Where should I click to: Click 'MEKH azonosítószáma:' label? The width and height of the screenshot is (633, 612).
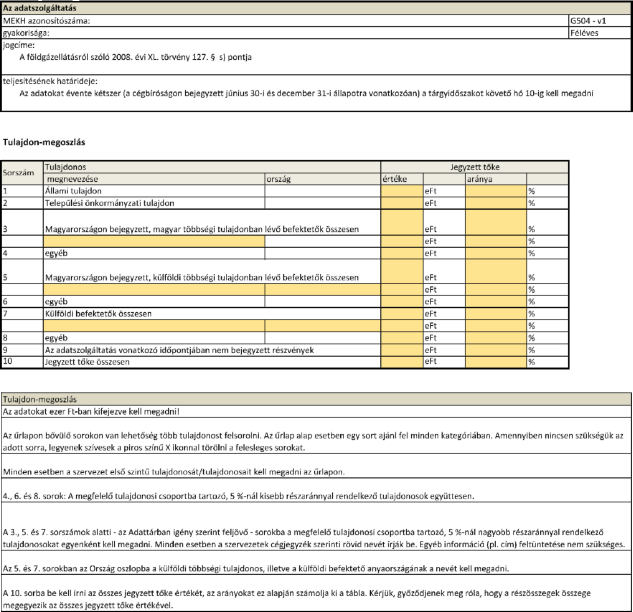[46, 21]
